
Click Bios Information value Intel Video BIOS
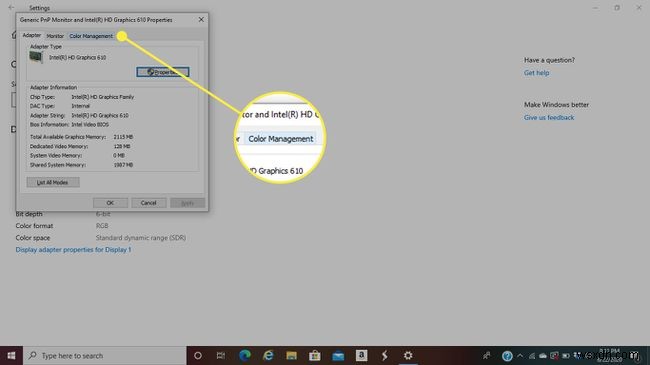(x=90, y=124)
